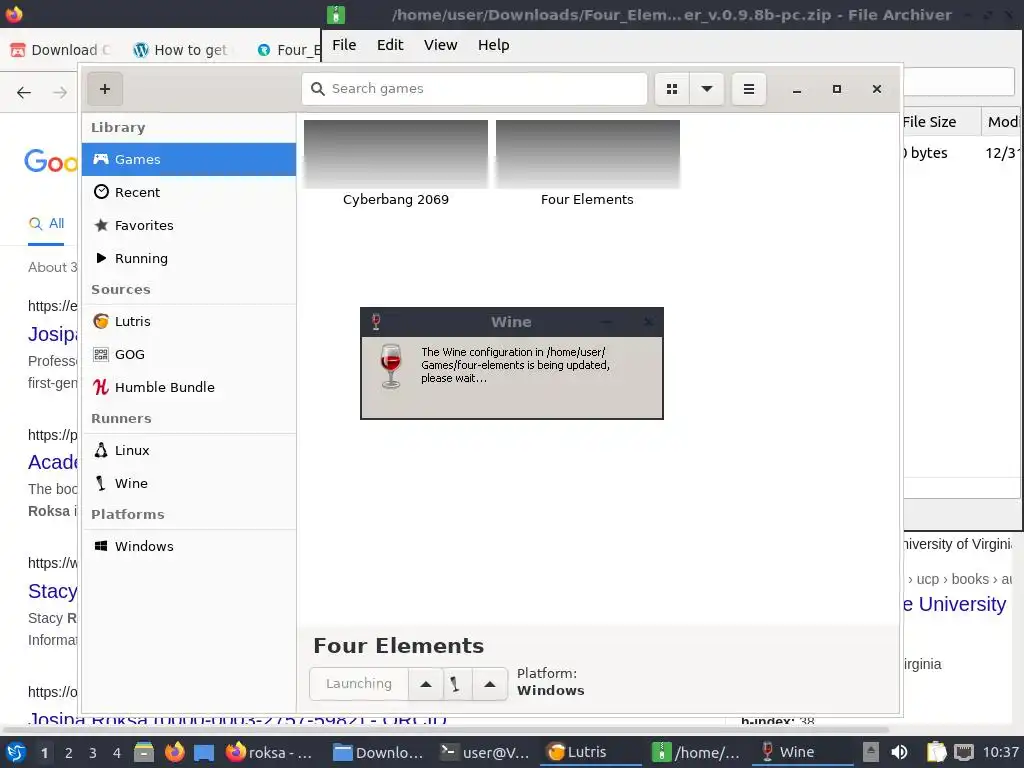Click the Wine glass runner button in the game bar

[455, 684]
